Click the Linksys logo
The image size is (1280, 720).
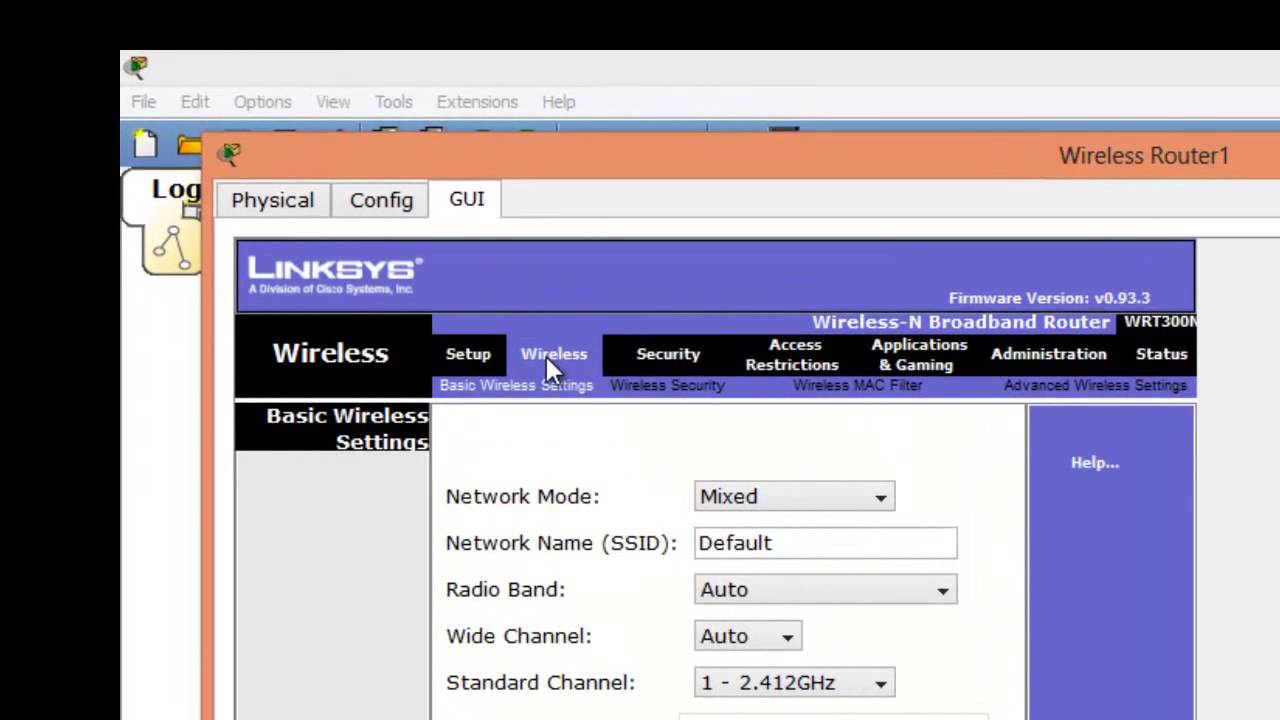335,275
